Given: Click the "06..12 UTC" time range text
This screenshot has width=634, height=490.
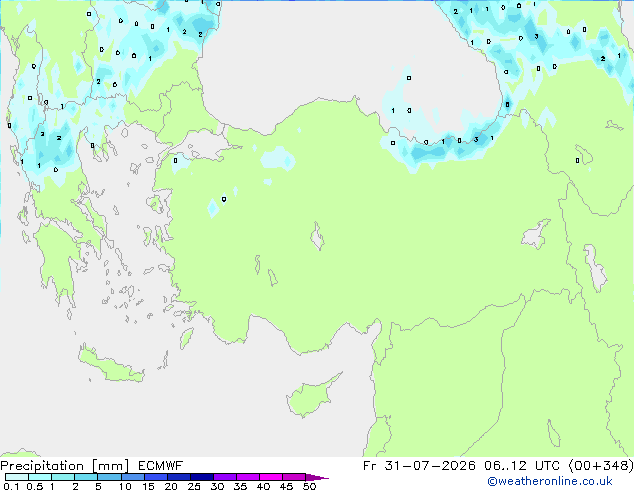Looking at the screenshot, I should (522, 466).
